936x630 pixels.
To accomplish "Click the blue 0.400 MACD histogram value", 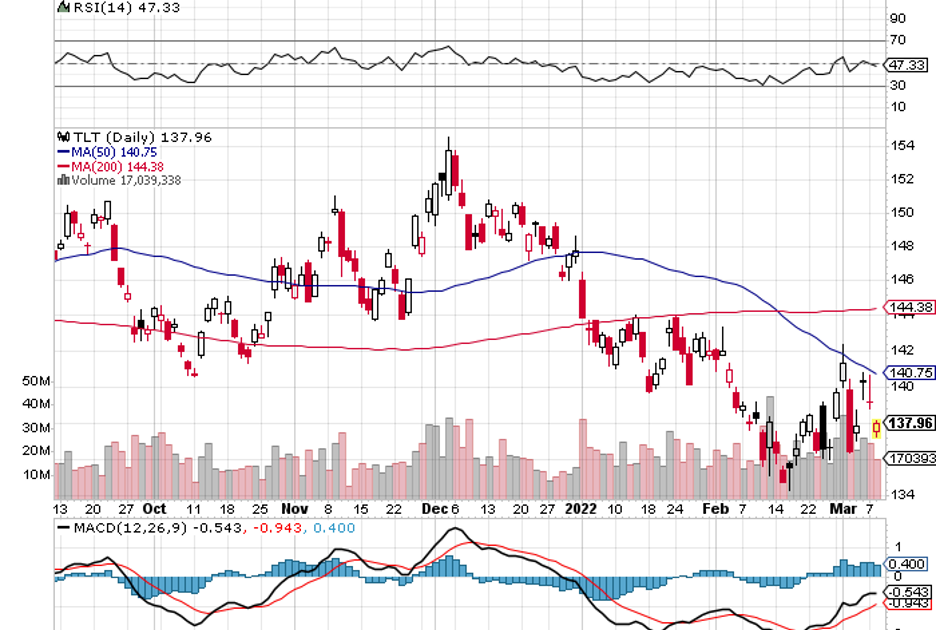I will point(334,528).
